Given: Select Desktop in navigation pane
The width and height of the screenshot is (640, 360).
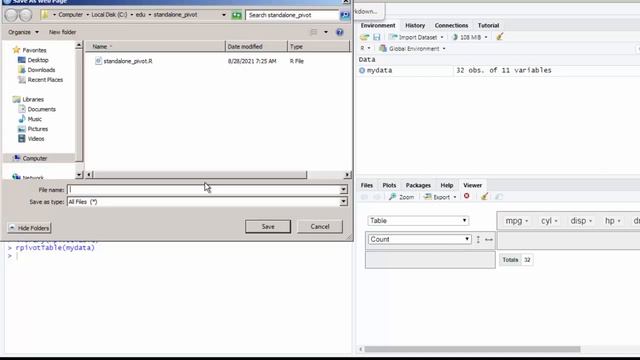Looking at the screenshot, I should (38, 60).
